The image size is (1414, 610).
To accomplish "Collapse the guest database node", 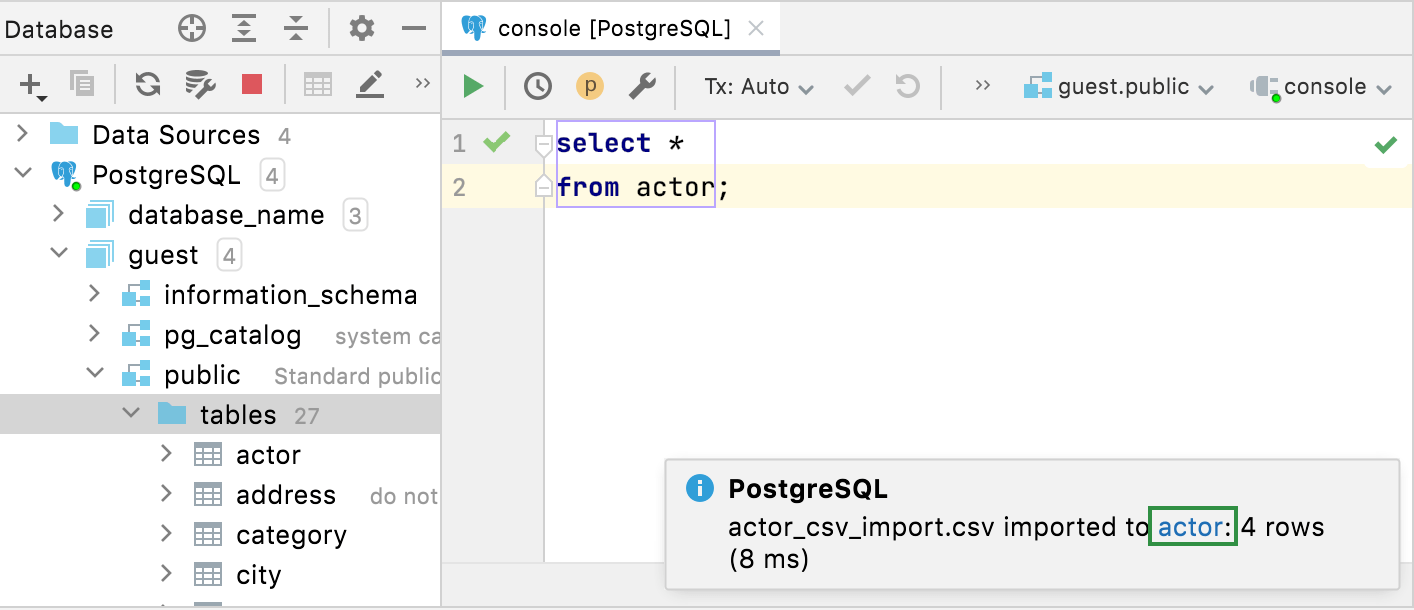I will tap(59, 254).
